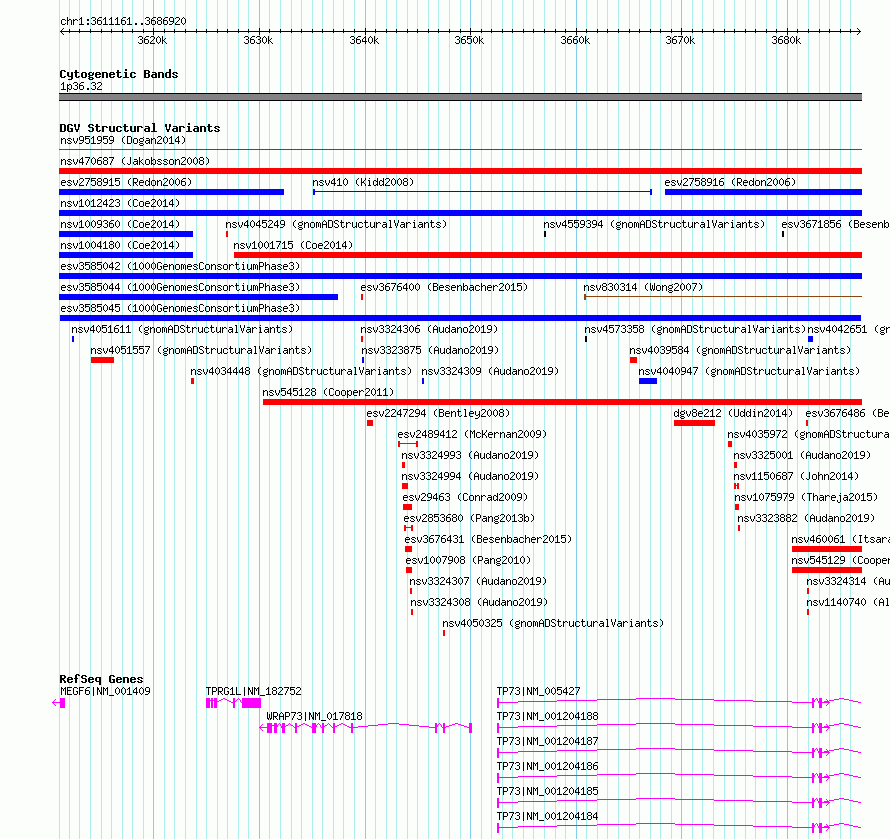
Task: Click the chr1:3611161..3686920 region label
Action: click(x=123, y=22)
